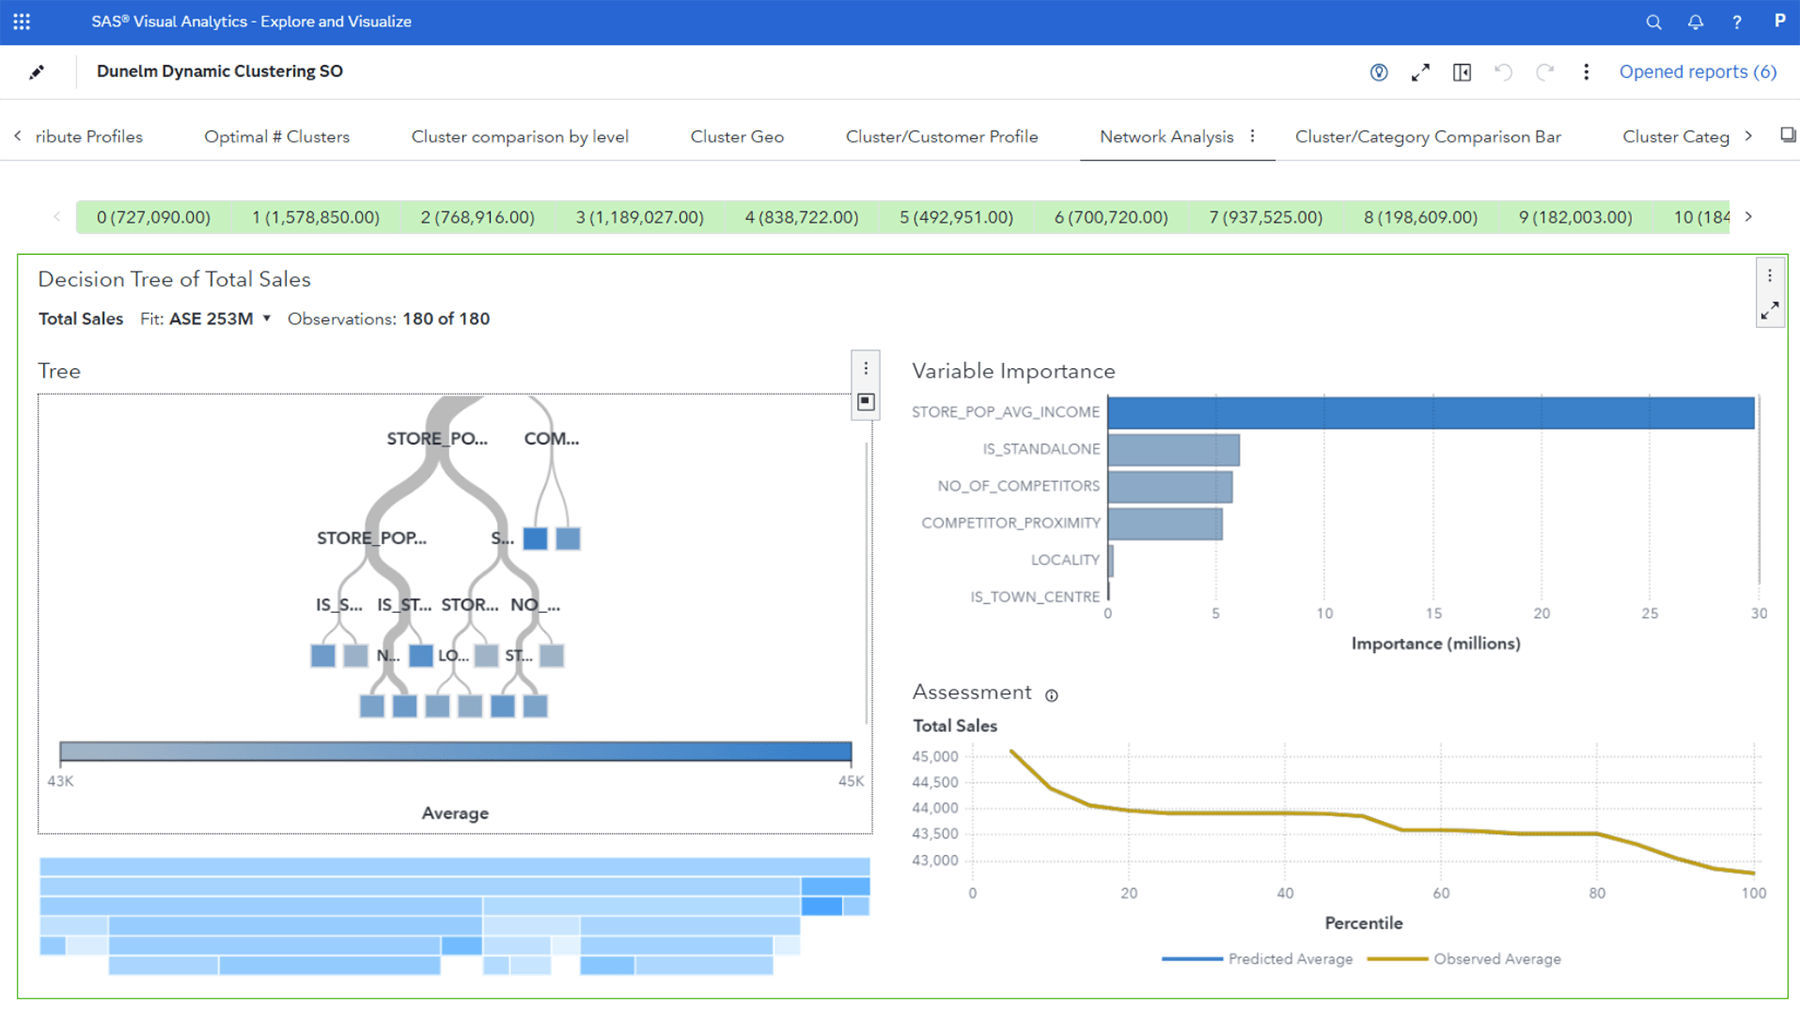Enter full screen with the expand icon
Viewport: 1800px width, 1012px height.
1420,71
